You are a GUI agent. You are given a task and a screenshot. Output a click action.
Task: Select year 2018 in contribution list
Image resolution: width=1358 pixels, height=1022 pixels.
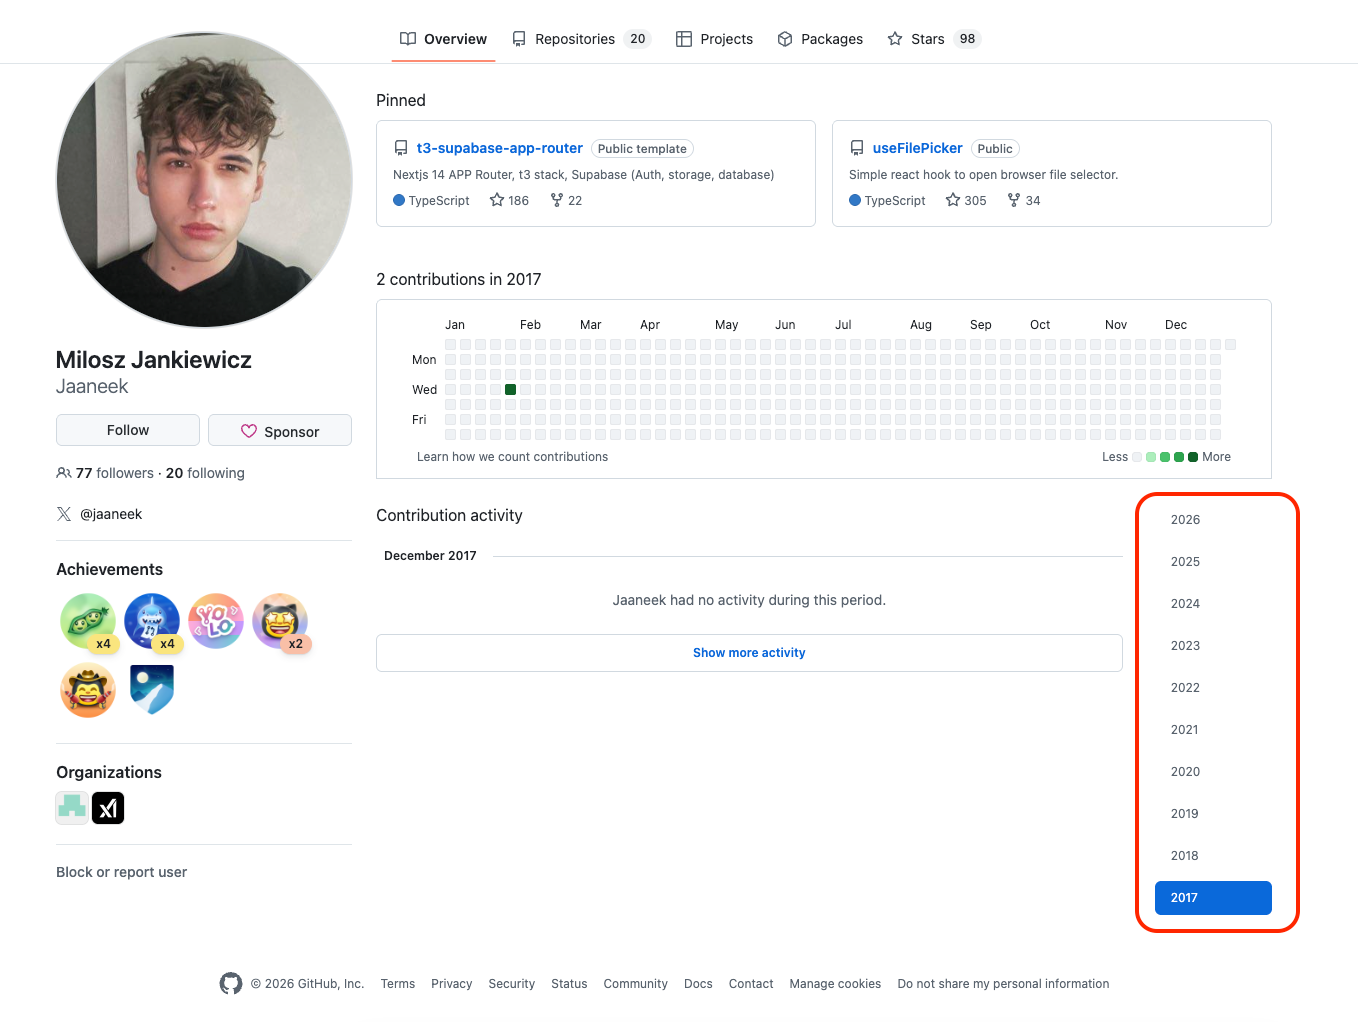point(1213,856)
